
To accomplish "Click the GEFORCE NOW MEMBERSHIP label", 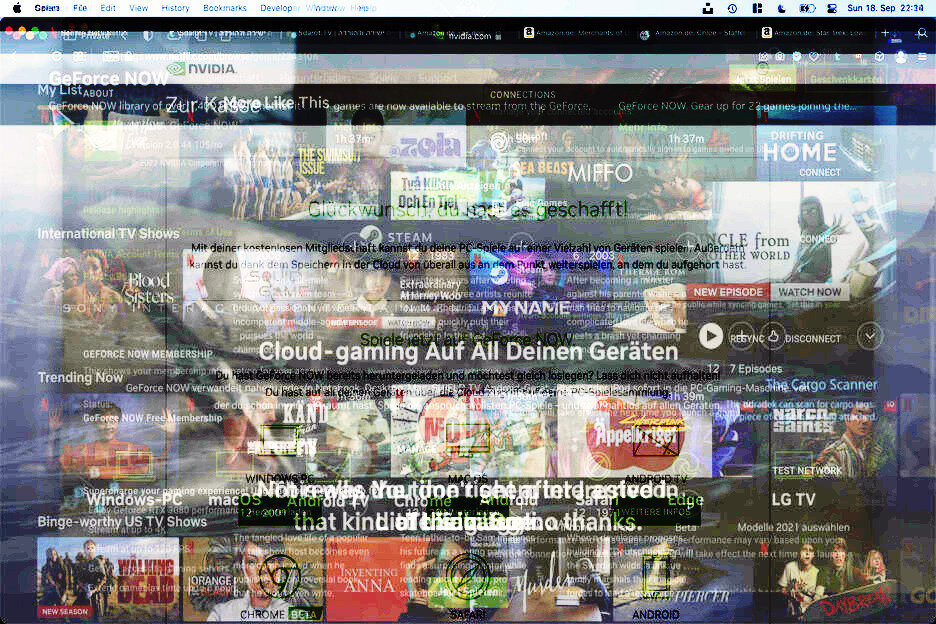I will pyautogui.click(x=147, y=354).
